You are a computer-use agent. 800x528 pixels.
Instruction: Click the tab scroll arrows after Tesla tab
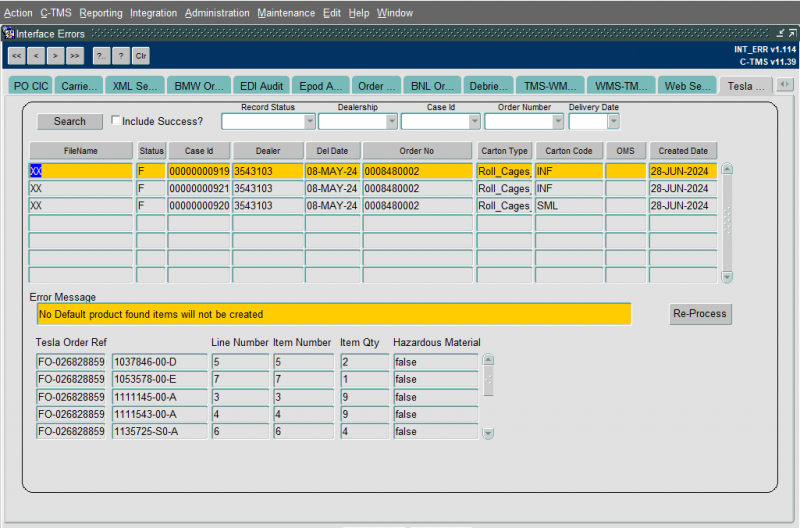(785, 85)
